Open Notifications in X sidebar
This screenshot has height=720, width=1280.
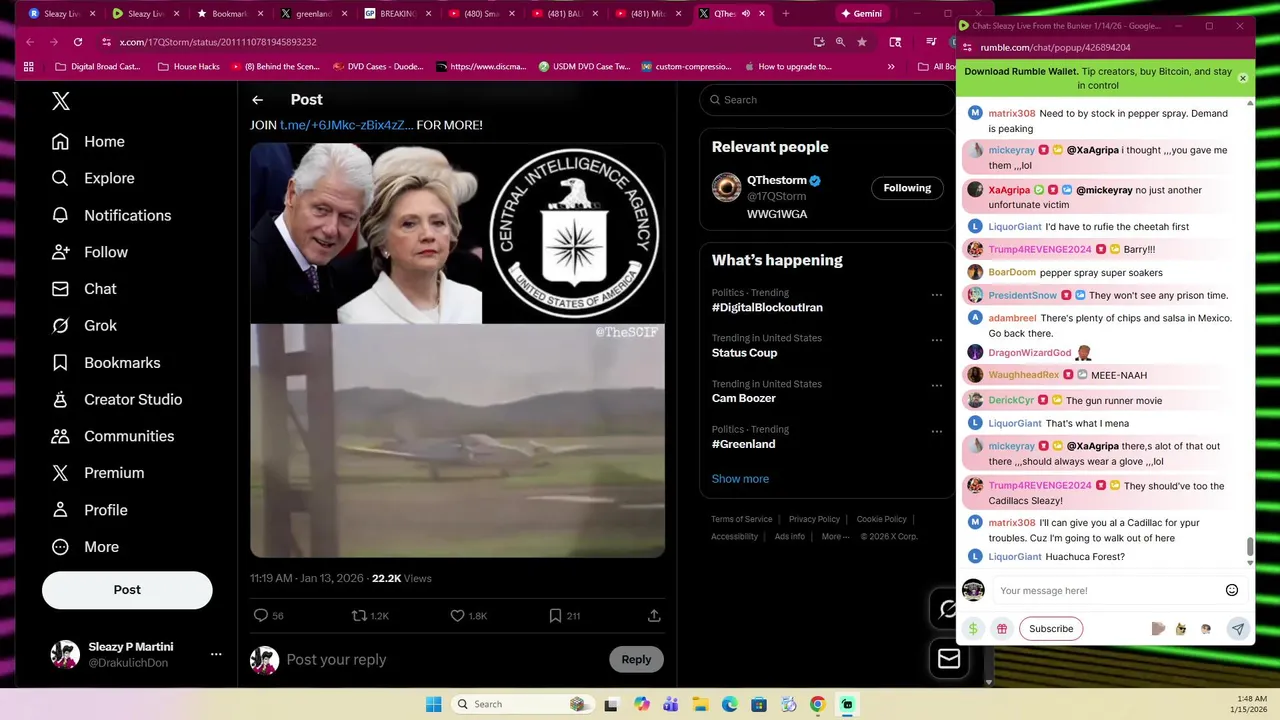point(111,215)
